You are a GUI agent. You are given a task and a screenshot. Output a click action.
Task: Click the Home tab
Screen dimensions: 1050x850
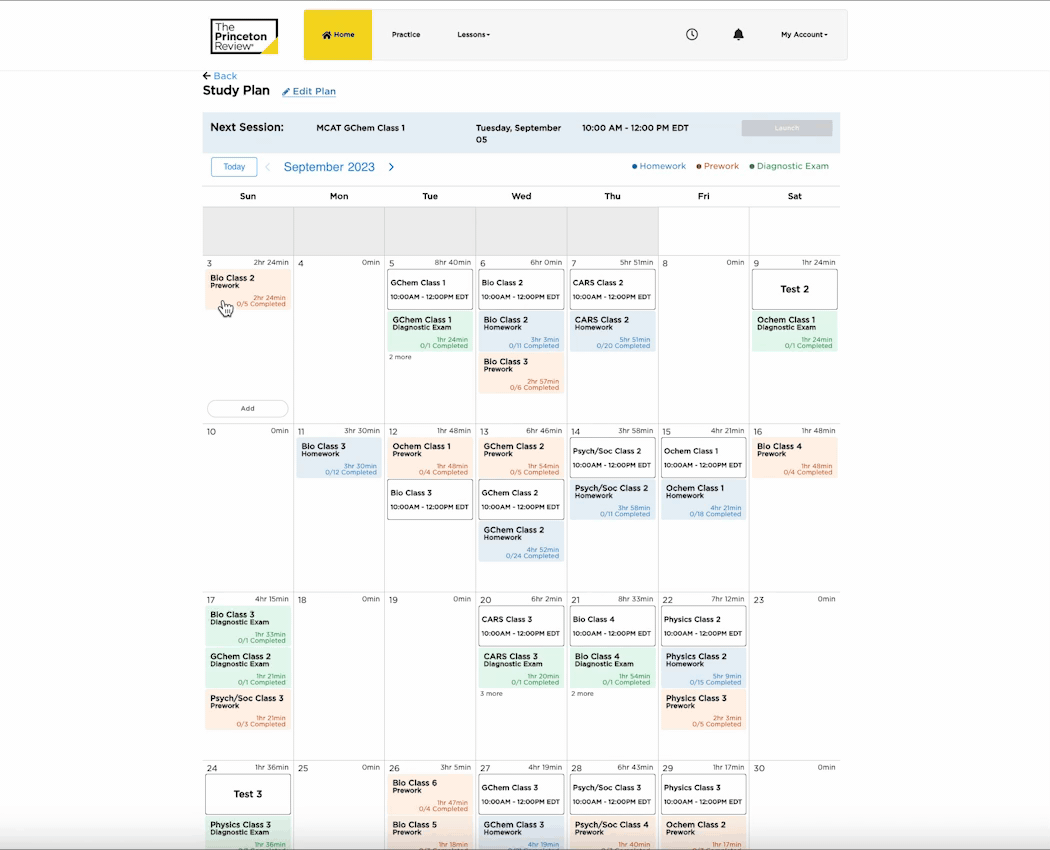coord(338,35)
